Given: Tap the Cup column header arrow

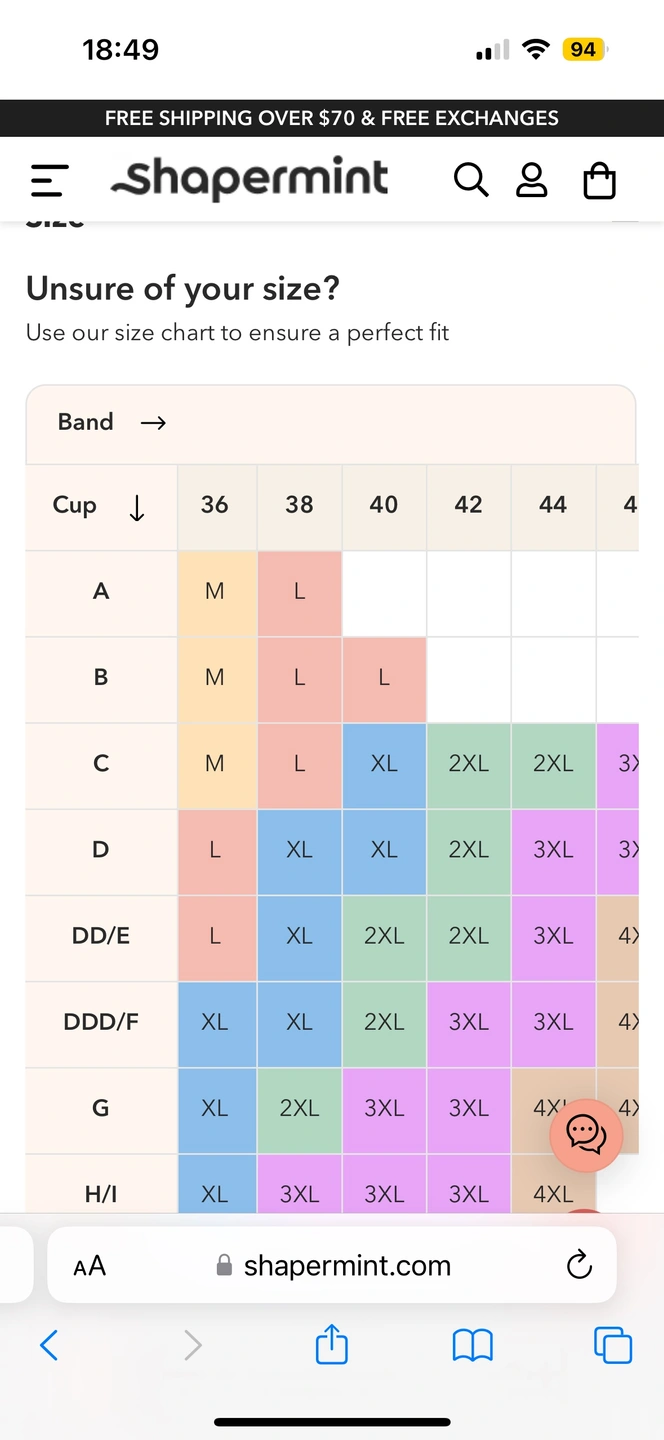Looking at the screenshot, I should pyautogui.click(x=137, y=508).
